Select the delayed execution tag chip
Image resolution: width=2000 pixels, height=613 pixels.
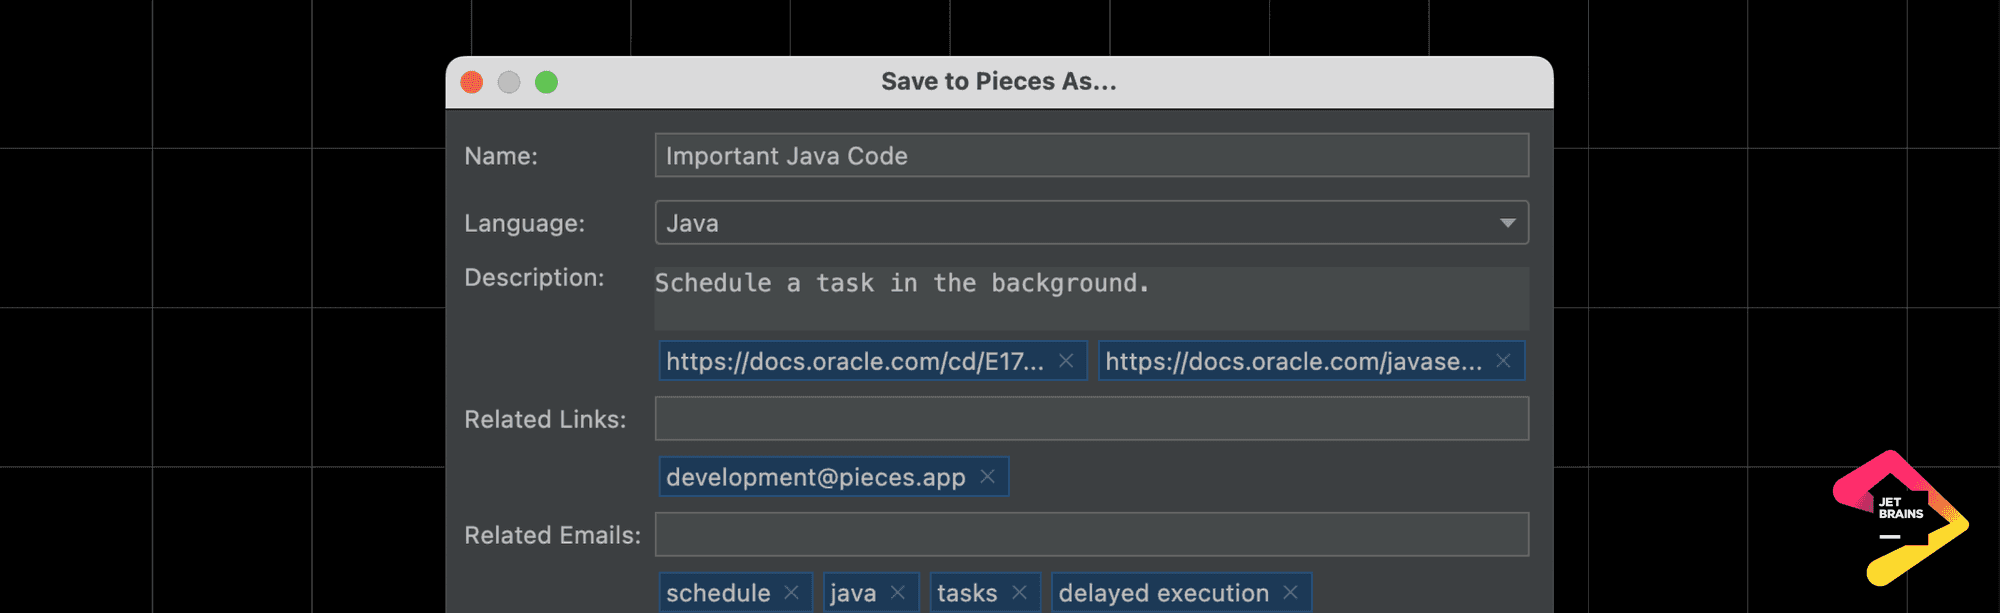click(x=1163, y=593)
